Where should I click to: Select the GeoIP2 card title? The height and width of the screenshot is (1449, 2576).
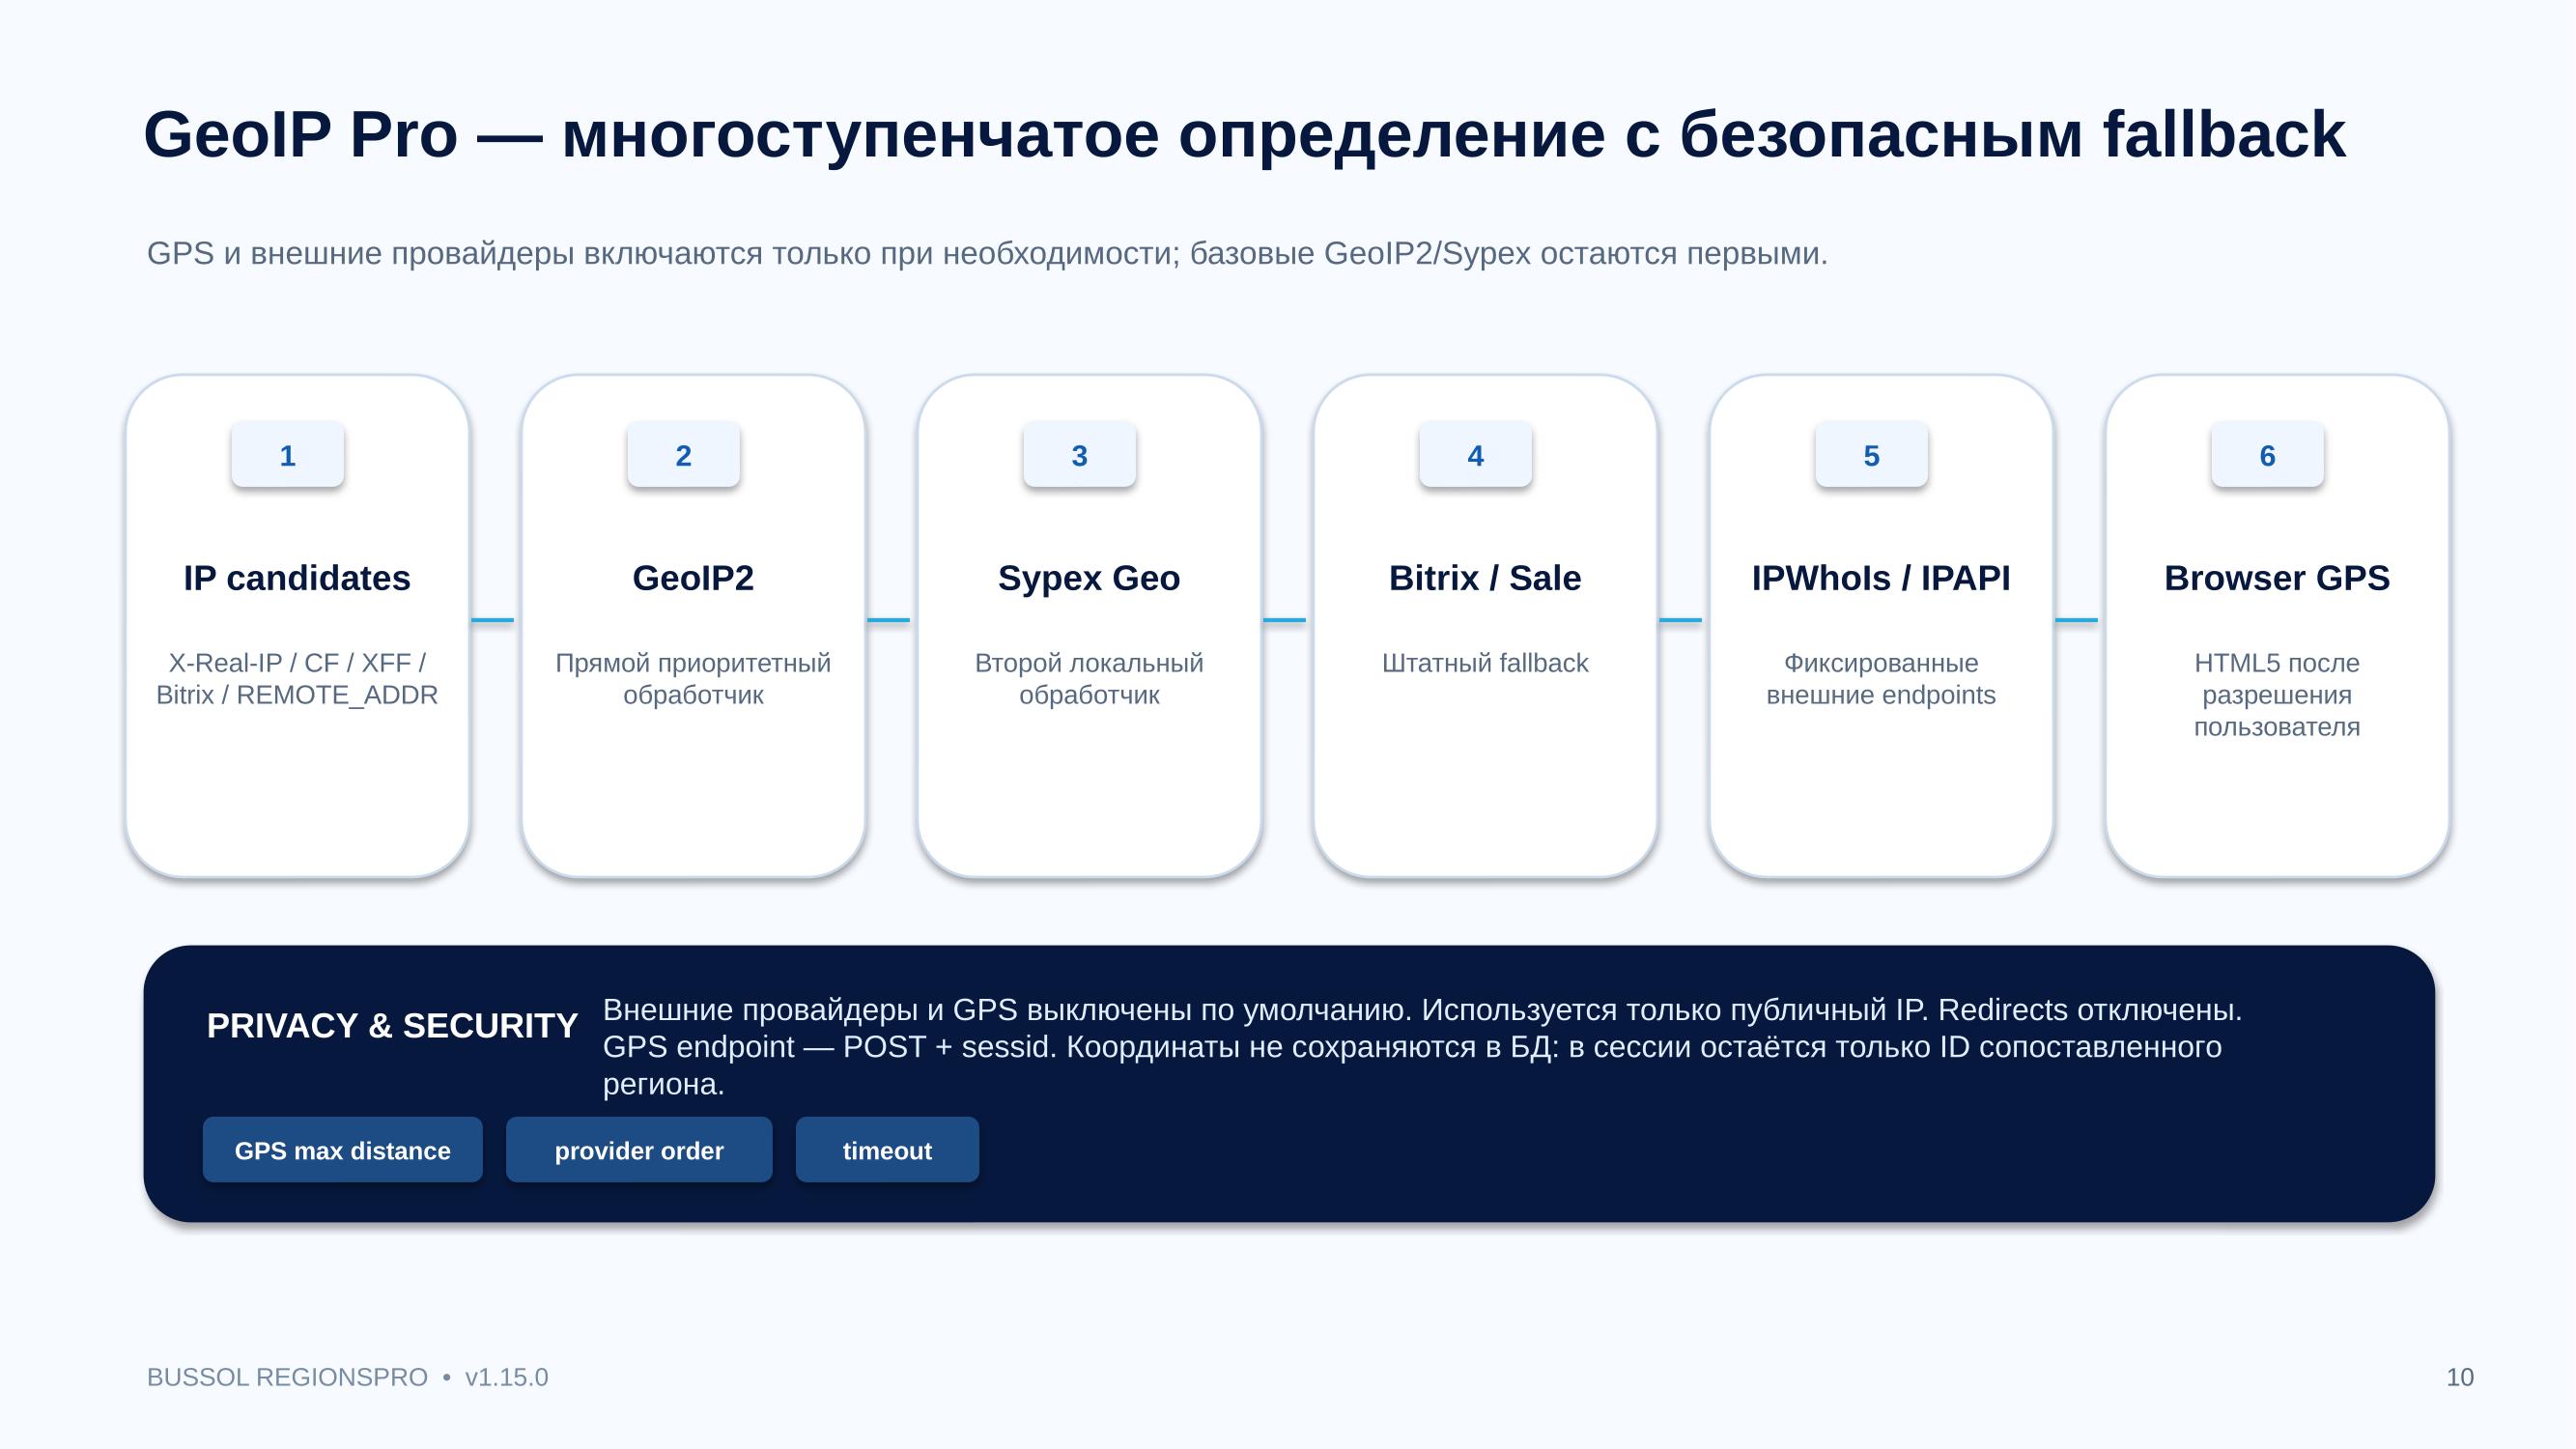(x=693, y=578)
